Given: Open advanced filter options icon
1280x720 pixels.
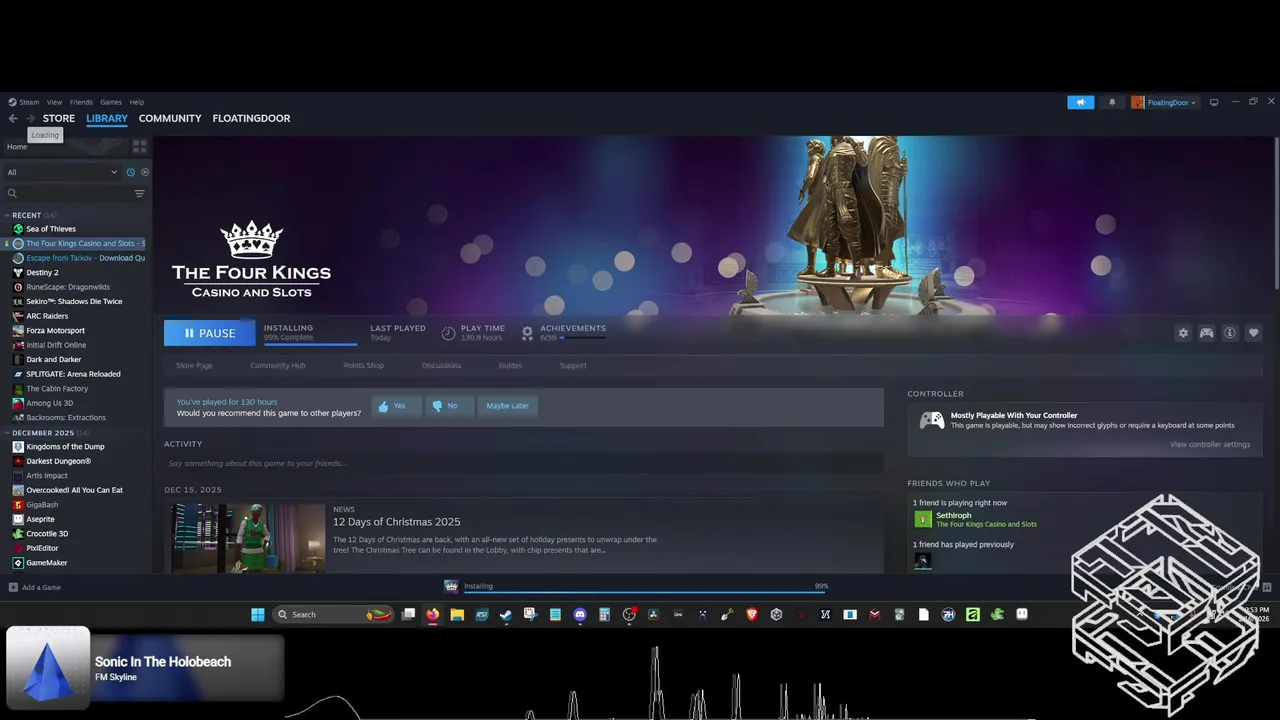Looking at the screenshot, I should pos(139,194).
